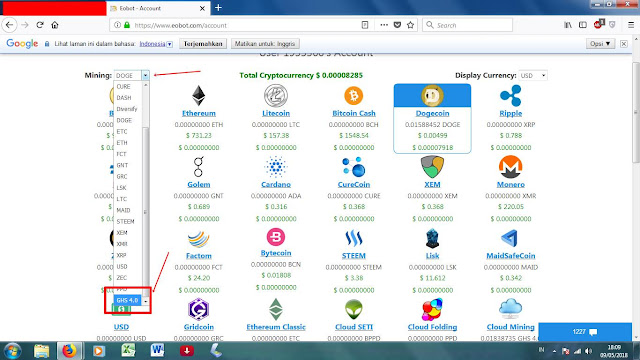Screen dimensions: 640x360
Task: Click the Terjemahkan translate button
Action: pos(203,44)
